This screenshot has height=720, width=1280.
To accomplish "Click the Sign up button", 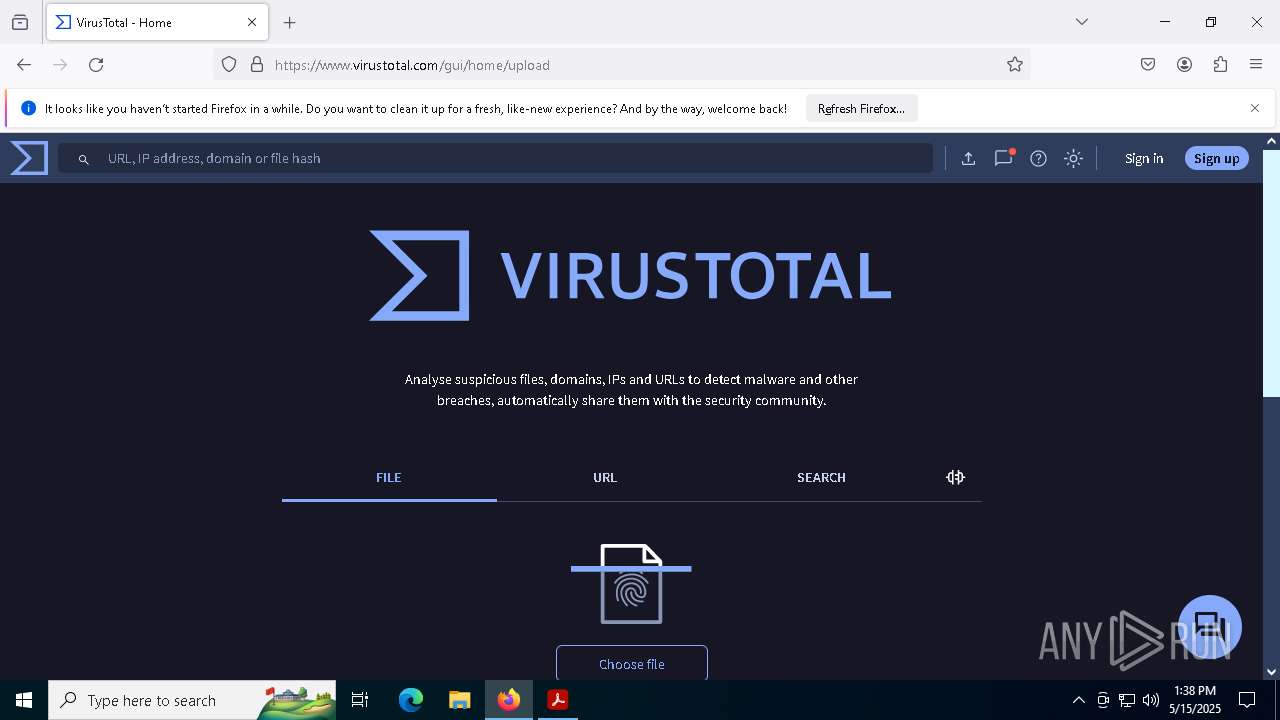I will pos(1216,158).
